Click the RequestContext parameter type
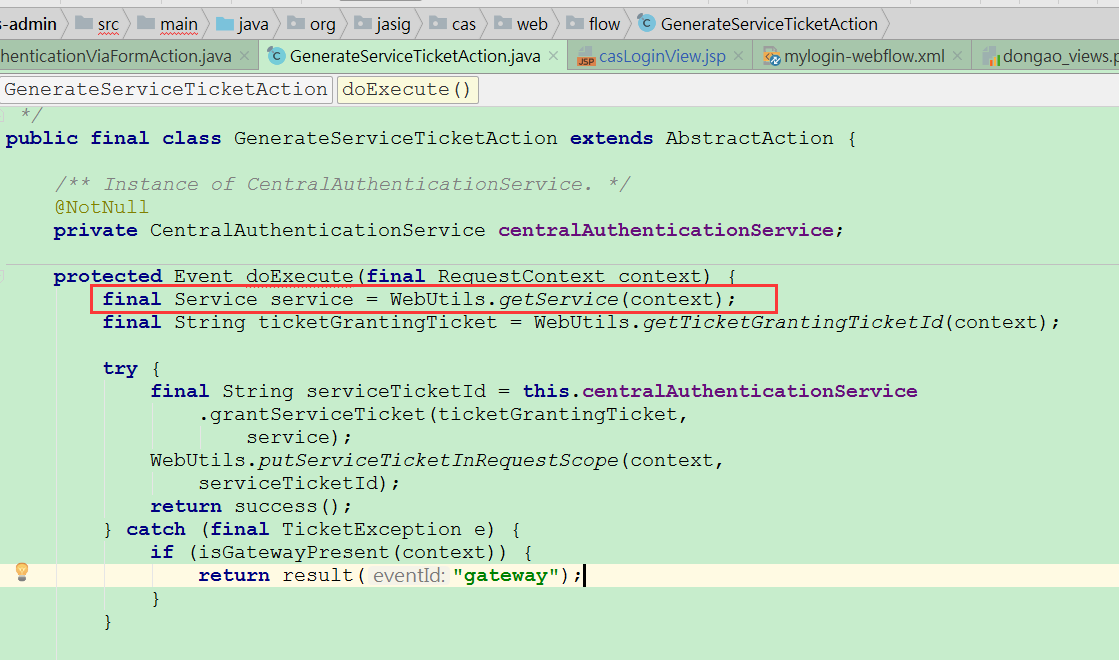 click(x=521, y=277)
